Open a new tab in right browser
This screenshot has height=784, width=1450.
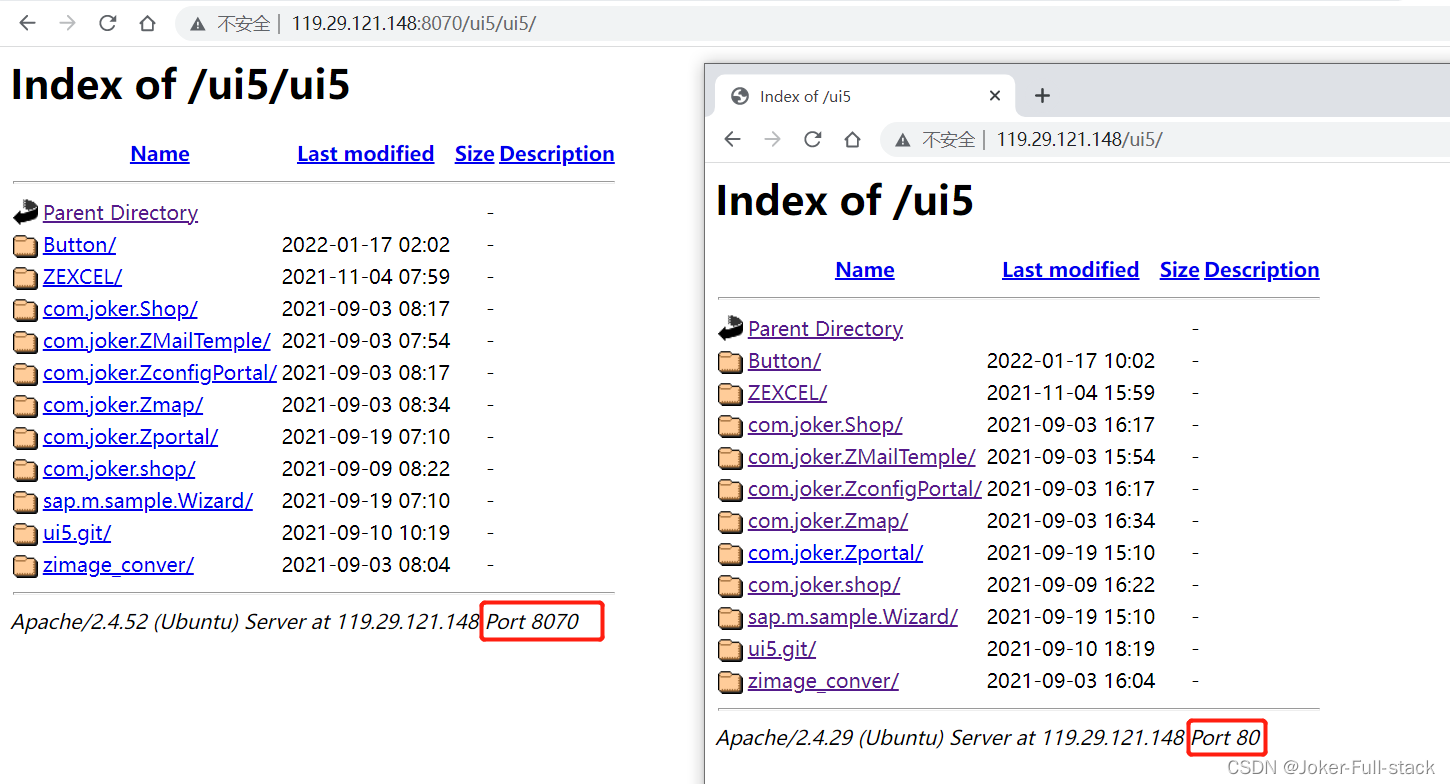(x=1042, y=96)
